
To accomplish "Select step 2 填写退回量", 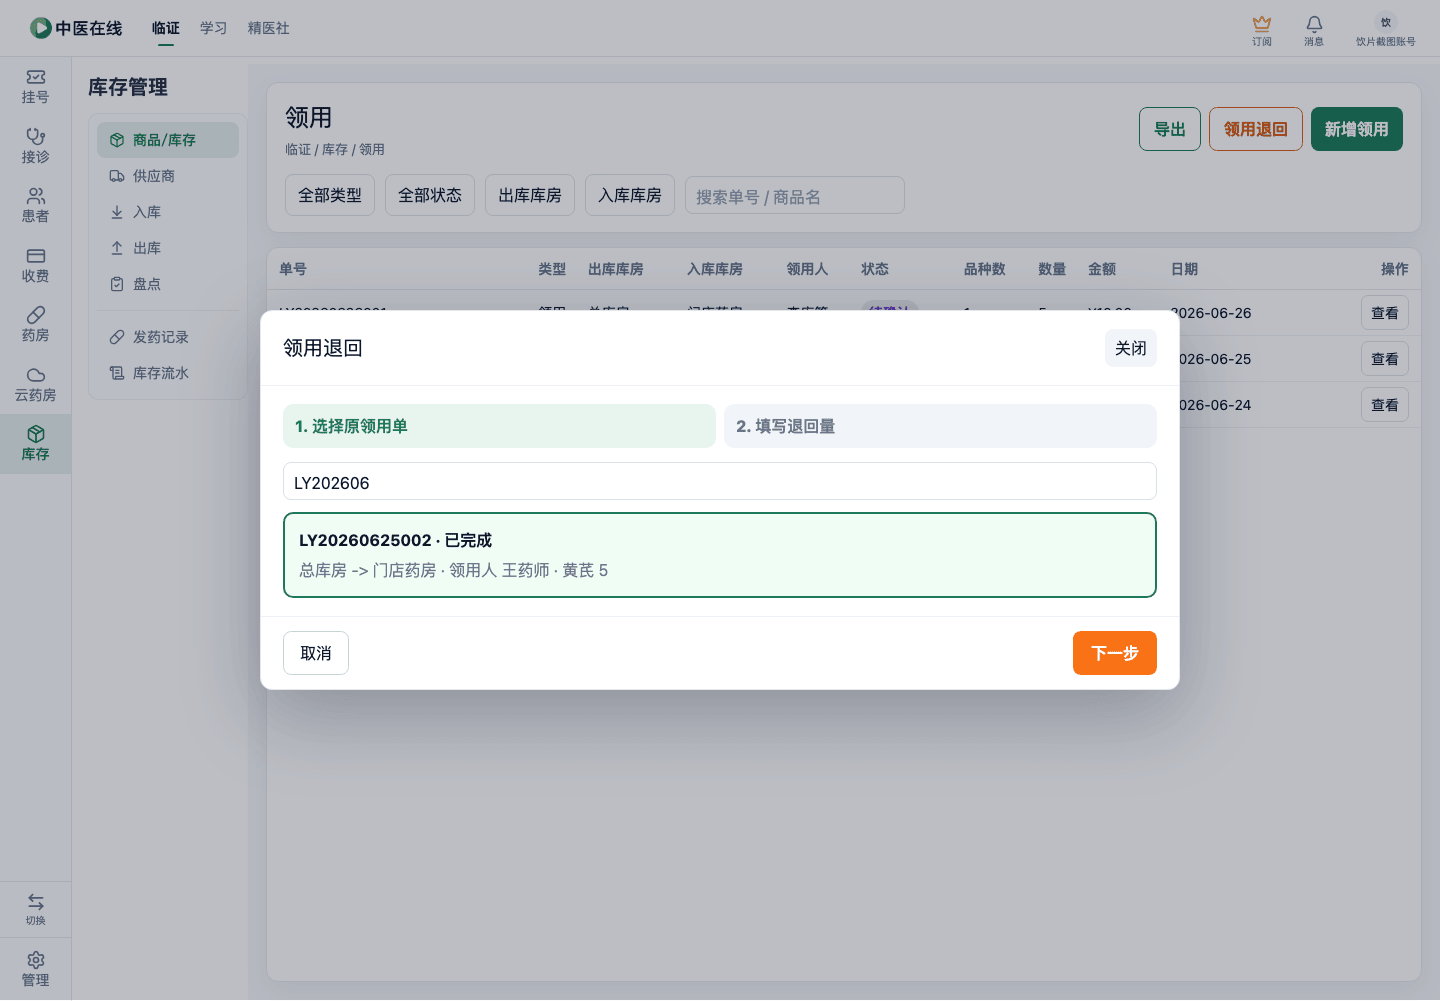I will pos(940,426).
